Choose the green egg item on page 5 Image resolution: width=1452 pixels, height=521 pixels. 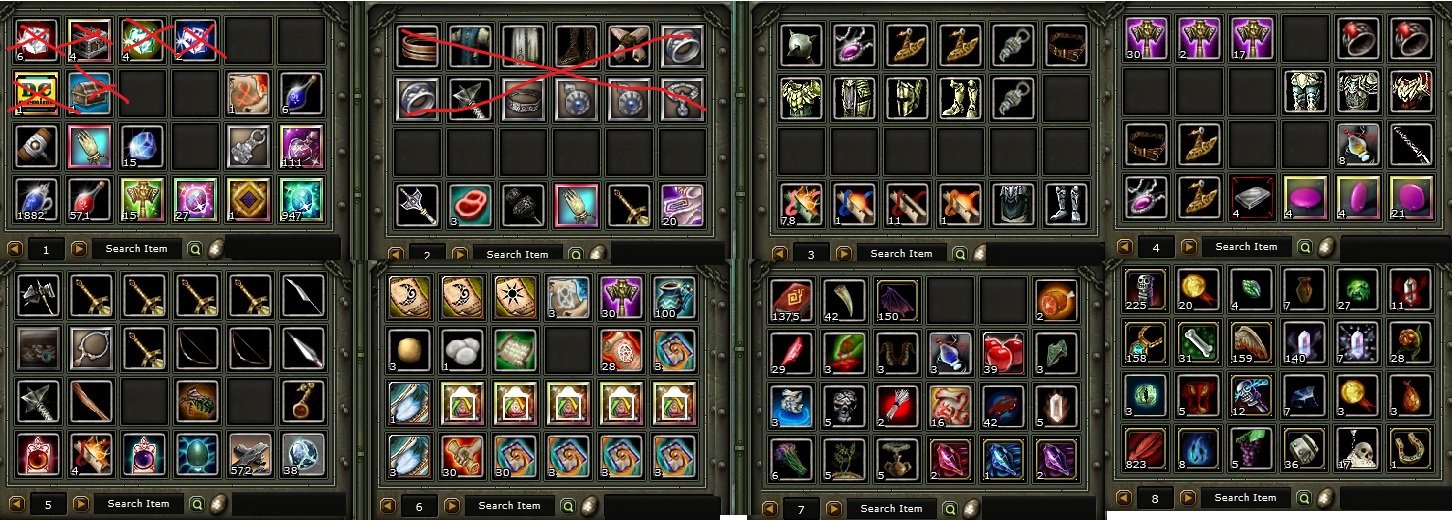point(196,453)
